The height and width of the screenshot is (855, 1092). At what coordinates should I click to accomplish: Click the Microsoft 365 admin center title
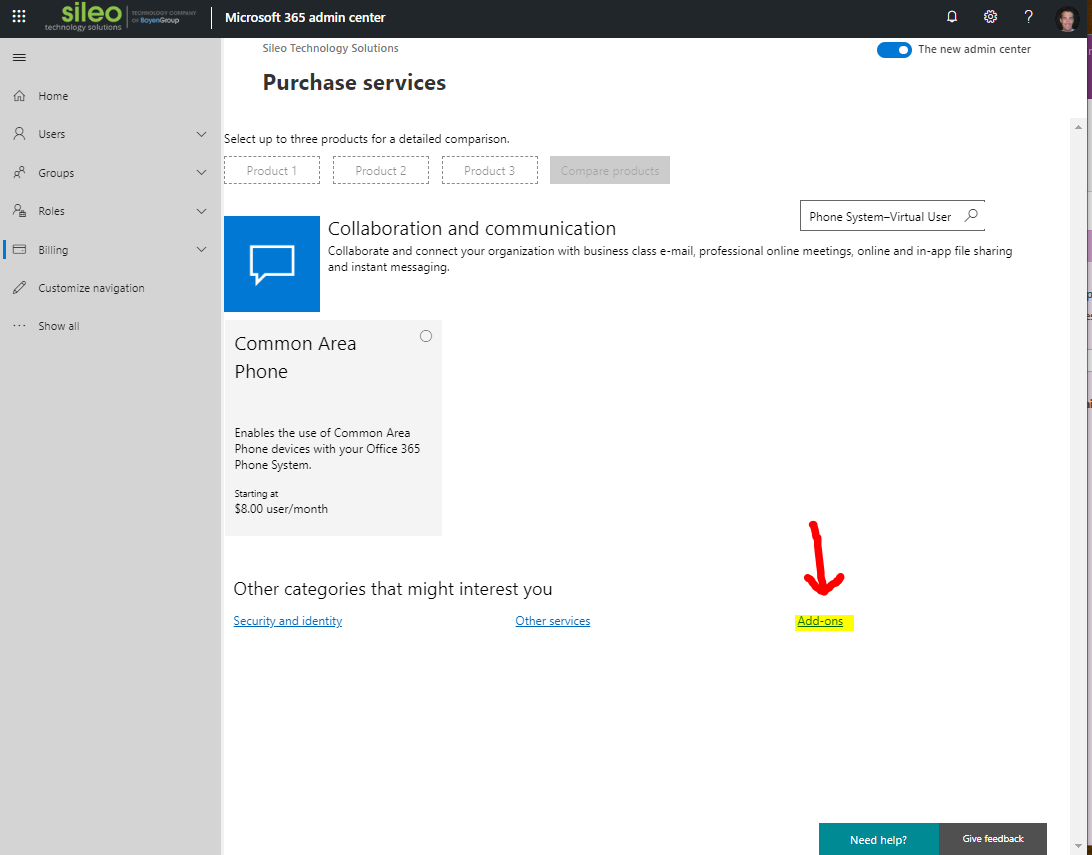tap(305, 17)
